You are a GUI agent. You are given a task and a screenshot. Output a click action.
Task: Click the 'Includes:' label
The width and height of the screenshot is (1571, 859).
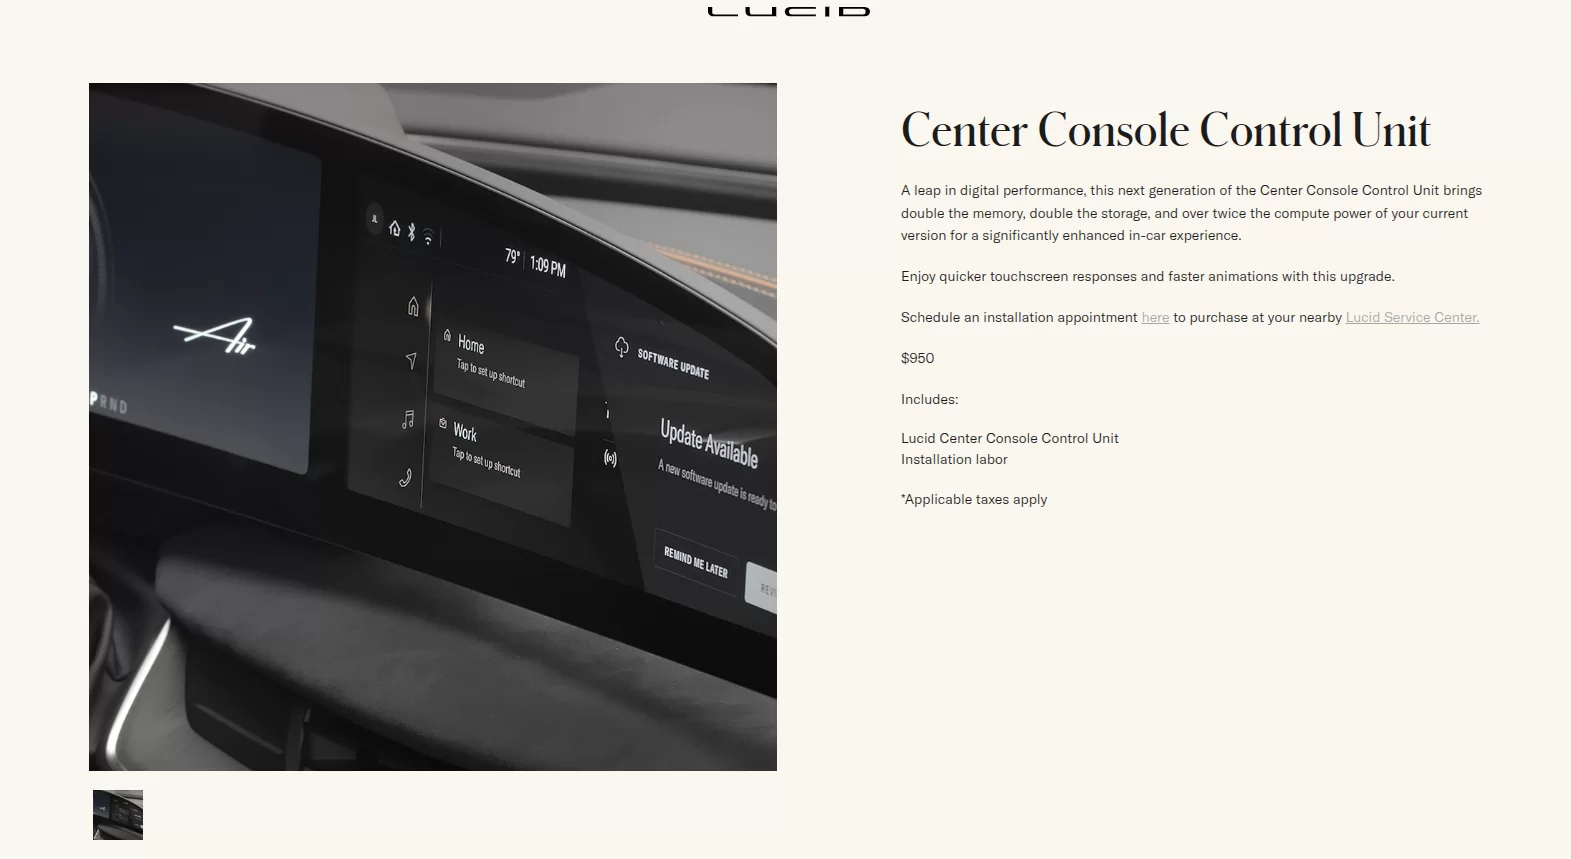click(929, 399)
